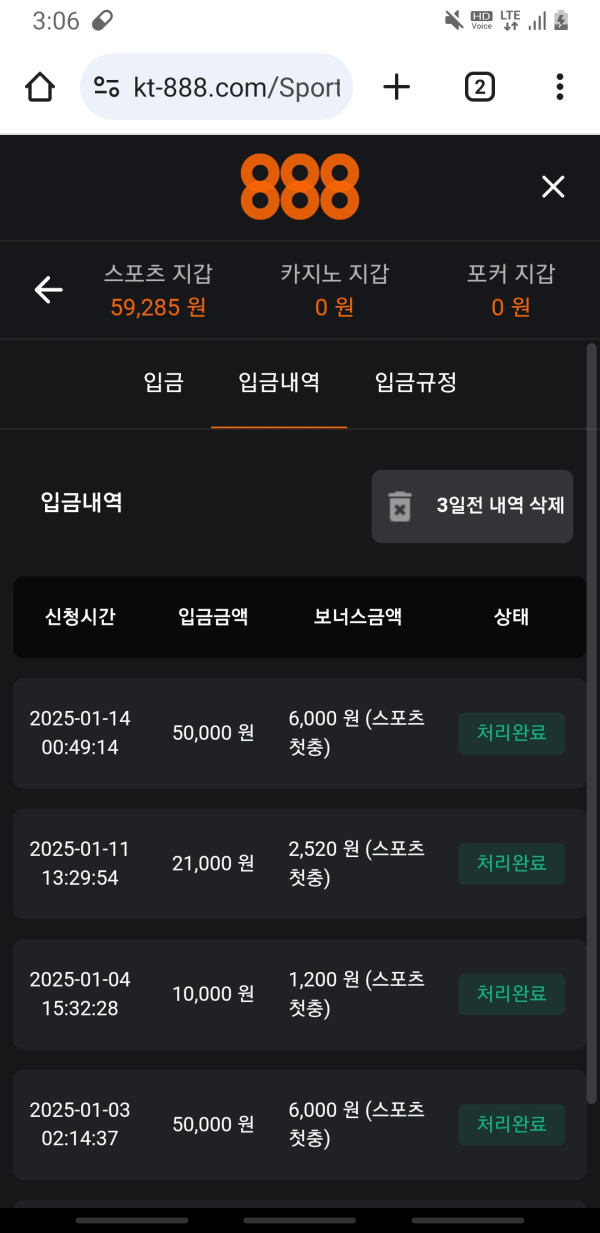Select the 입금내역 tab
The height and width of the screenshot is (1233, 600).
coord(279,382)
